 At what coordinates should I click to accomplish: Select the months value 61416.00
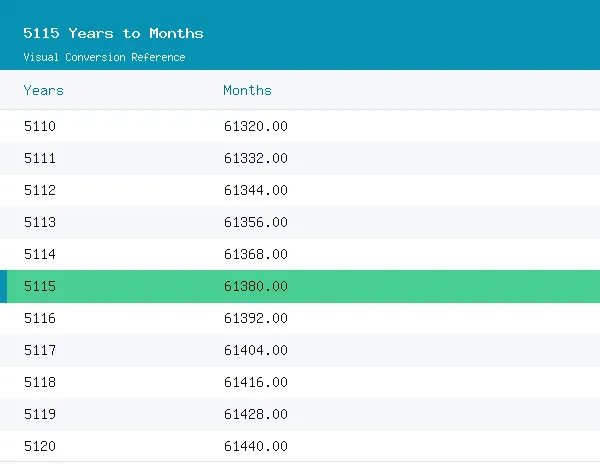coord(256,382)
